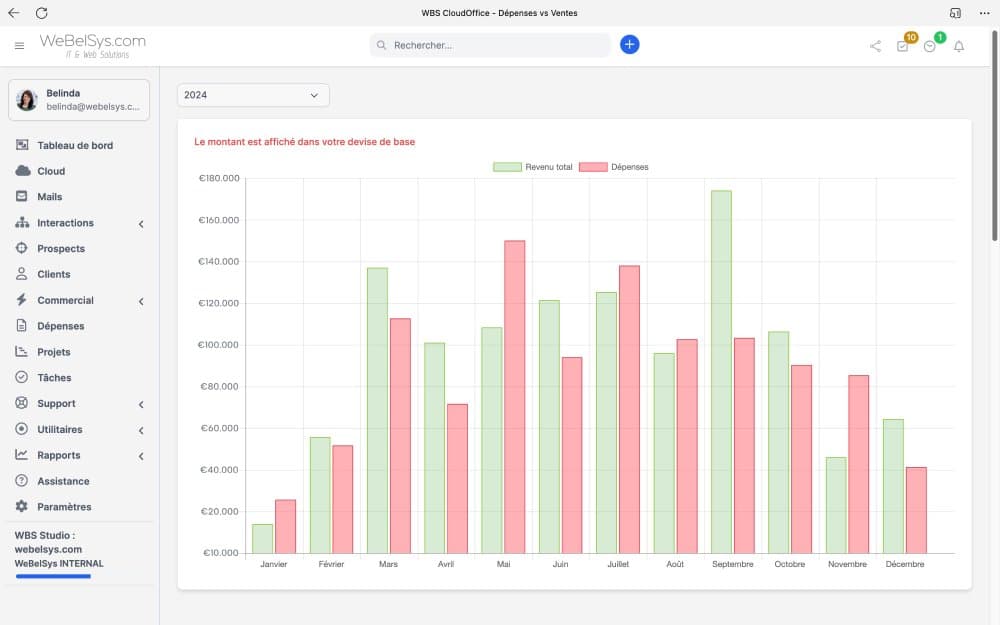Toggle Revenu total legend series

click(533, 167)
